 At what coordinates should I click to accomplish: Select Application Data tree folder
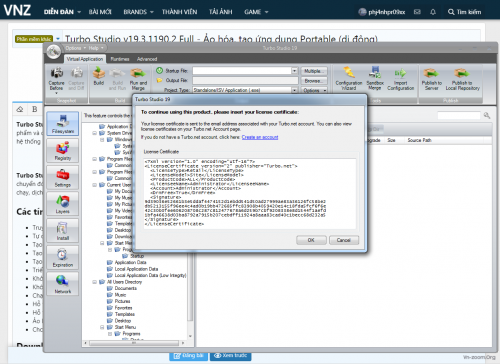tap(130, 262)
